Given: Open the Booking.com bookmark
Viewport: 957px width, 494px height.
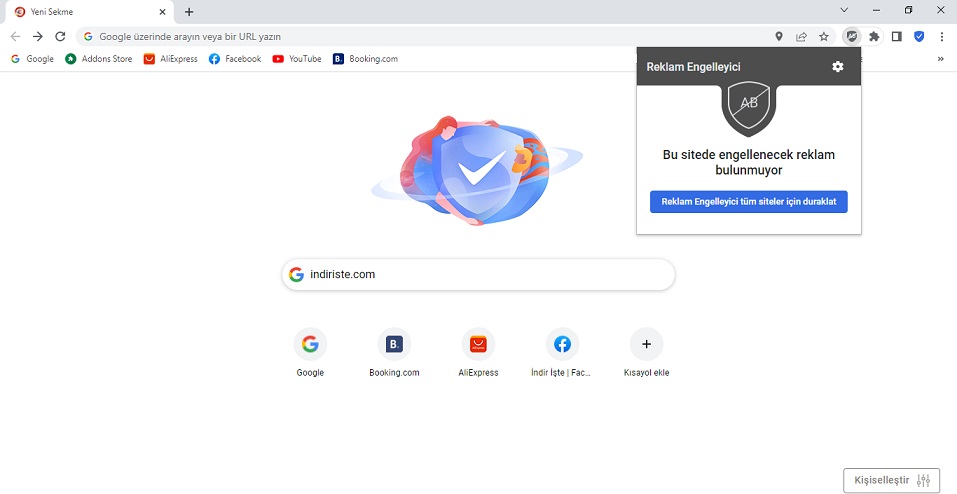Looking at the screenshot, I should (x=366, y=59).
